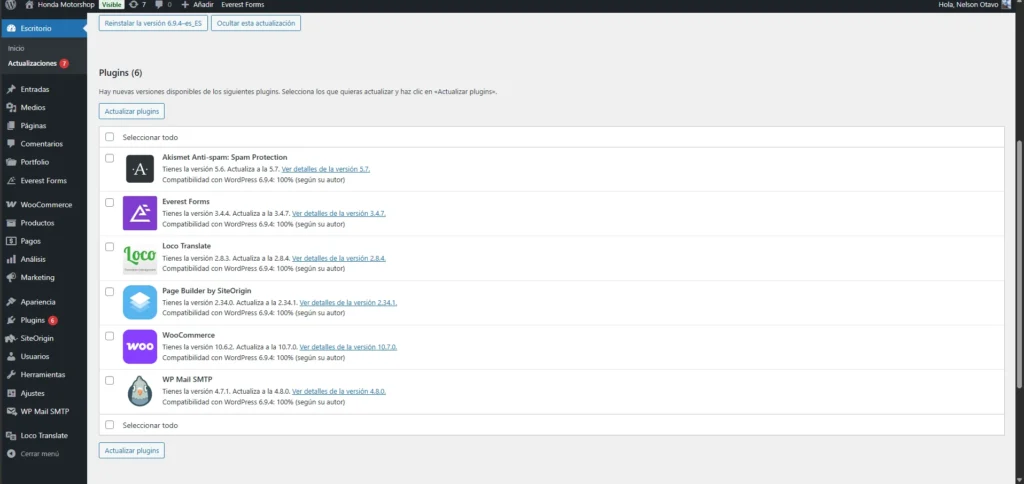Screen dimensions: 1024x484
Task: Click the Medios media icon
Action: (11, 108)
